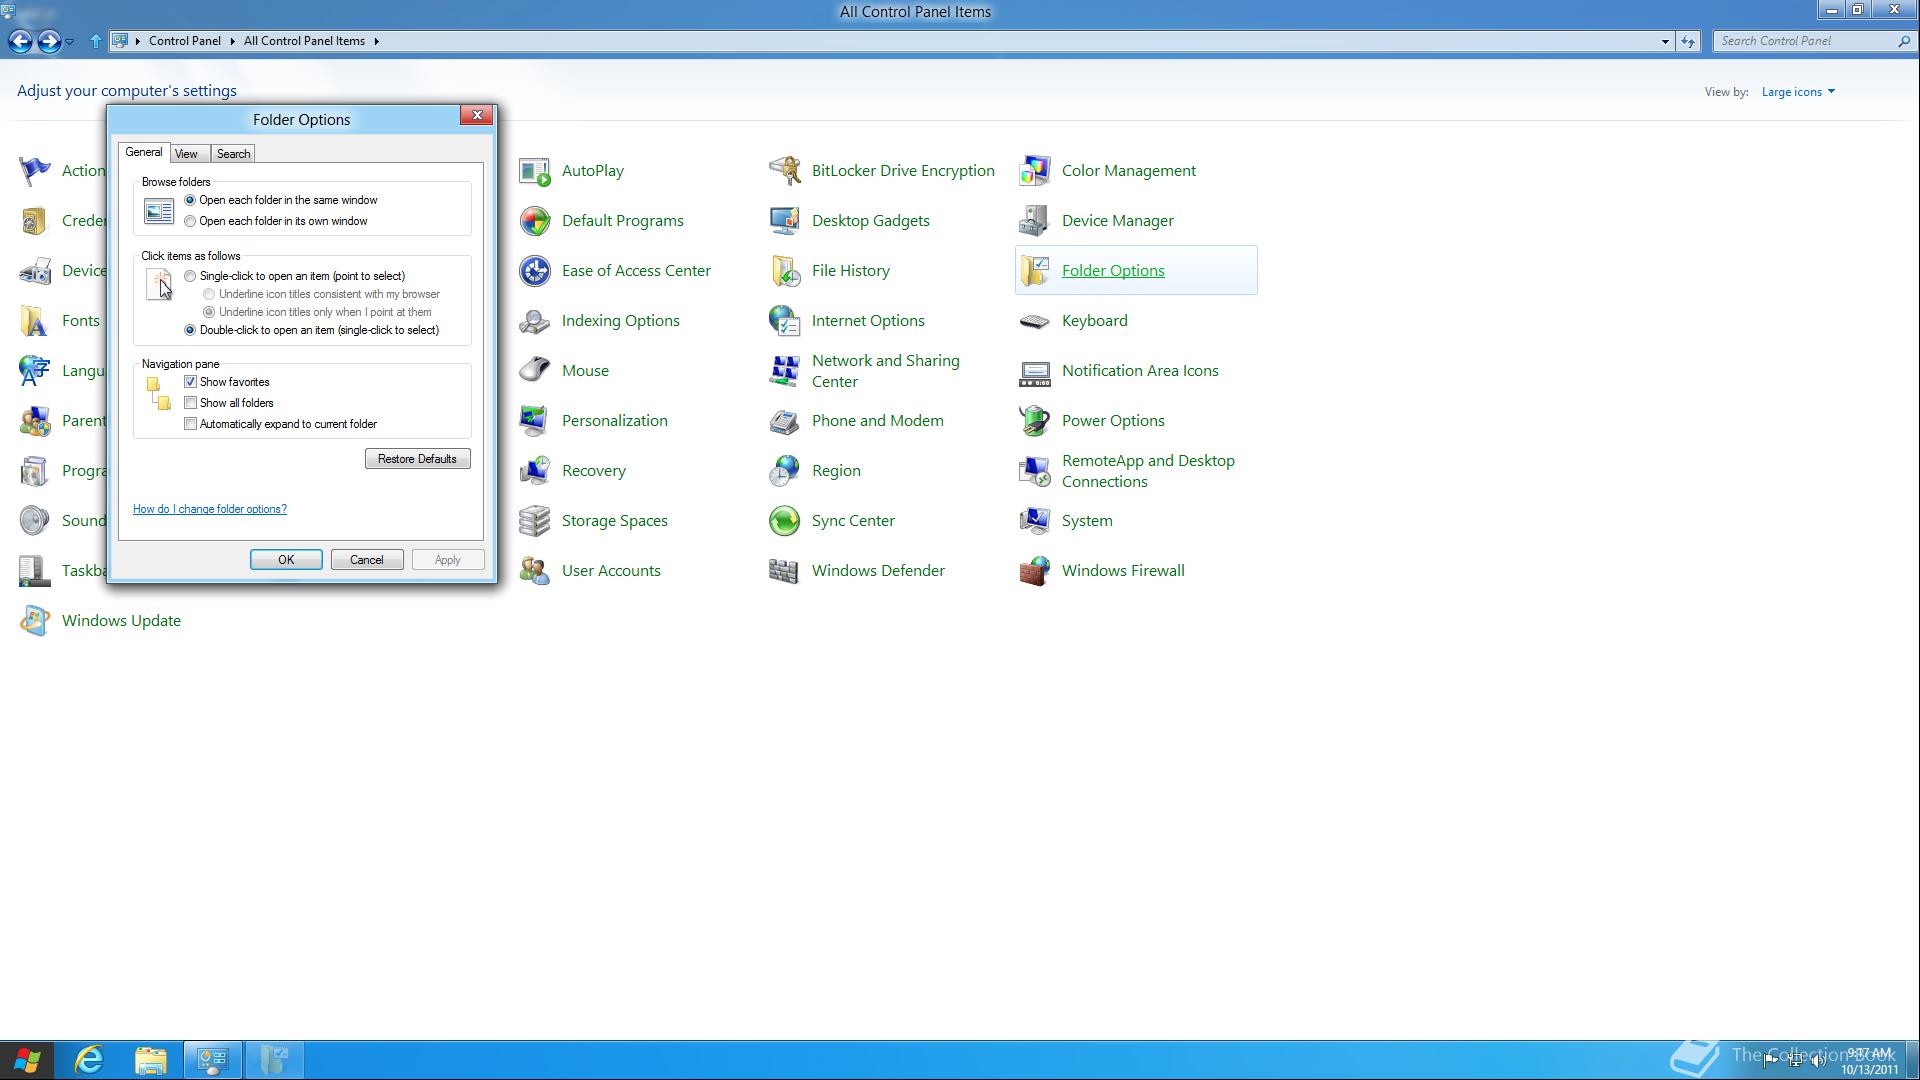
Task: Open the Personalization icon
Action: [x=535, y=421]
